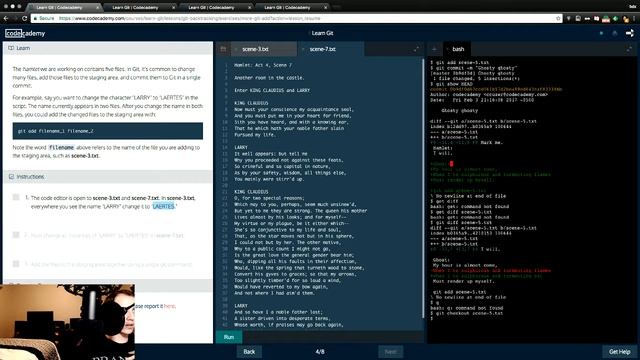Image resolution: width=640 pixels, height=360 pixels.
Task: Expand the code editor to fullscreen
Action: [416, 49]
